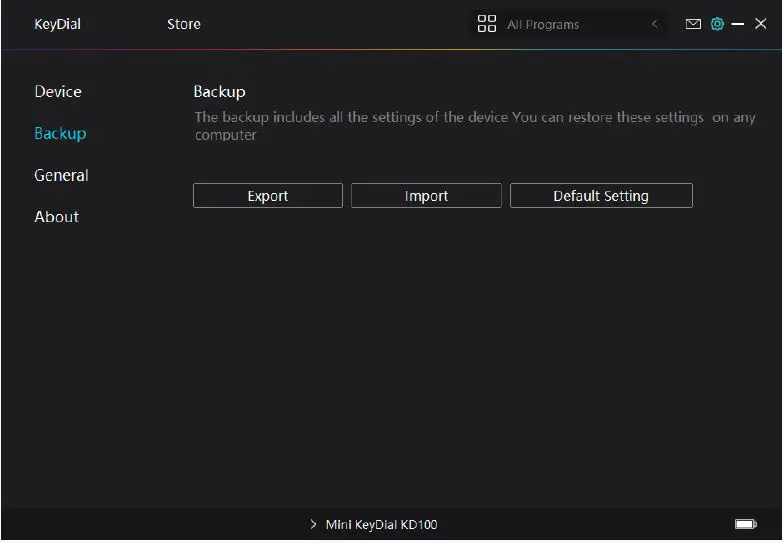The image size is (783, 543).
Task: Click the All Programs grid icon
Action: (486, 23)
